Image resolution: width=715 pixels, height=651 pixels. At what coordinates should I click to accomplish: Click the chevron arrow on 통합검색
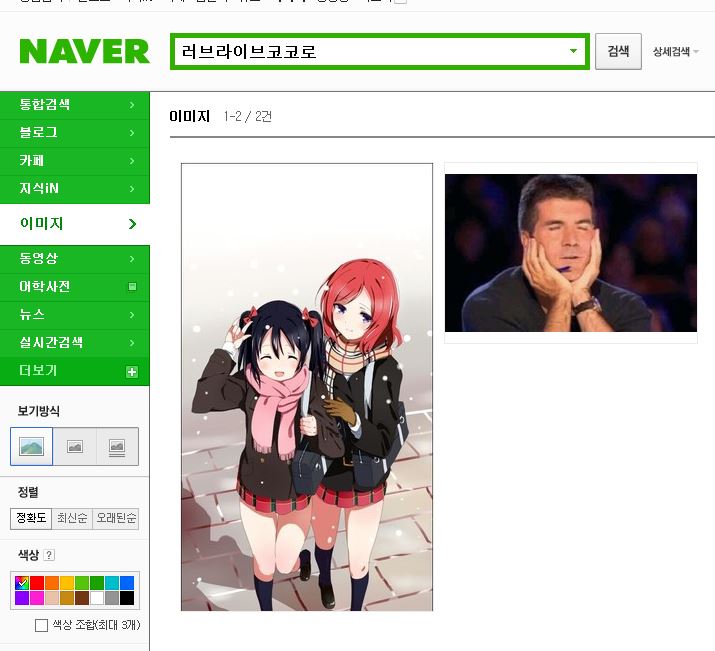[x=132, y=105]
